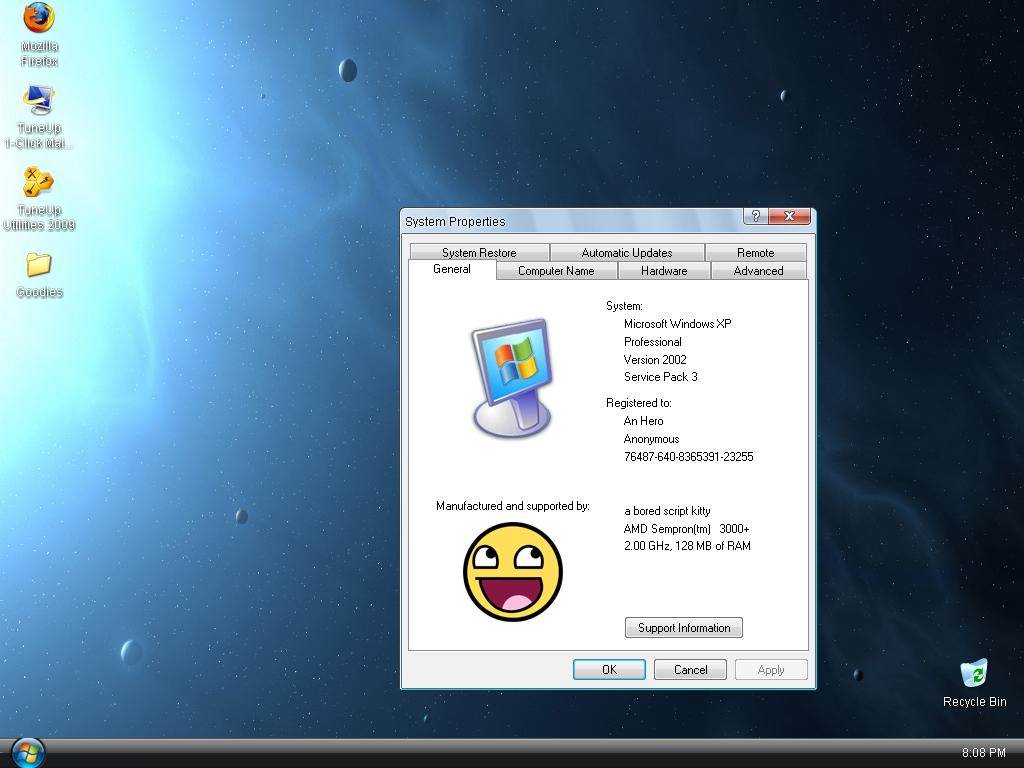Select the Goodies folder icon
This screenshot has width=1024, height=768.
point(39,275)
